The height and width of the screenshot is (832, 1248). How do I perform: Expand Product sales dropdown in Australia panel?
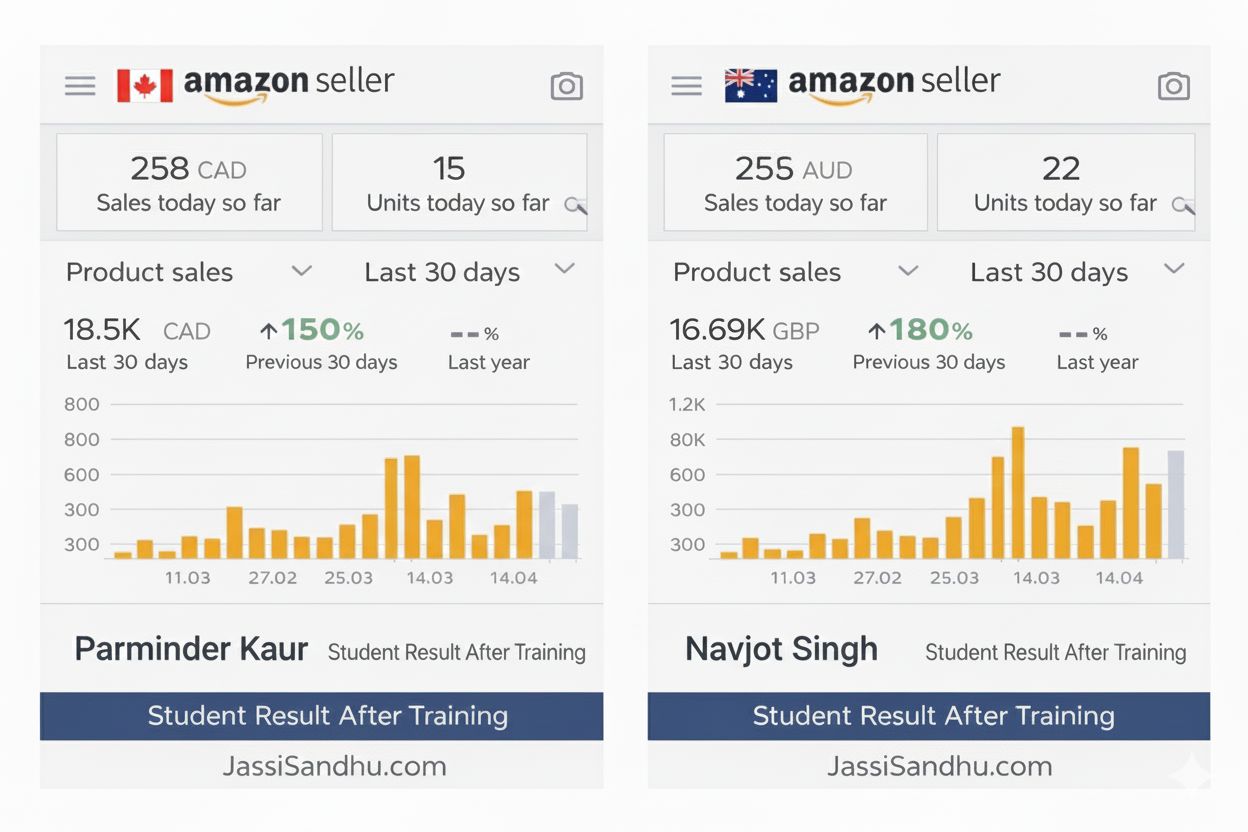pos(908,271)
